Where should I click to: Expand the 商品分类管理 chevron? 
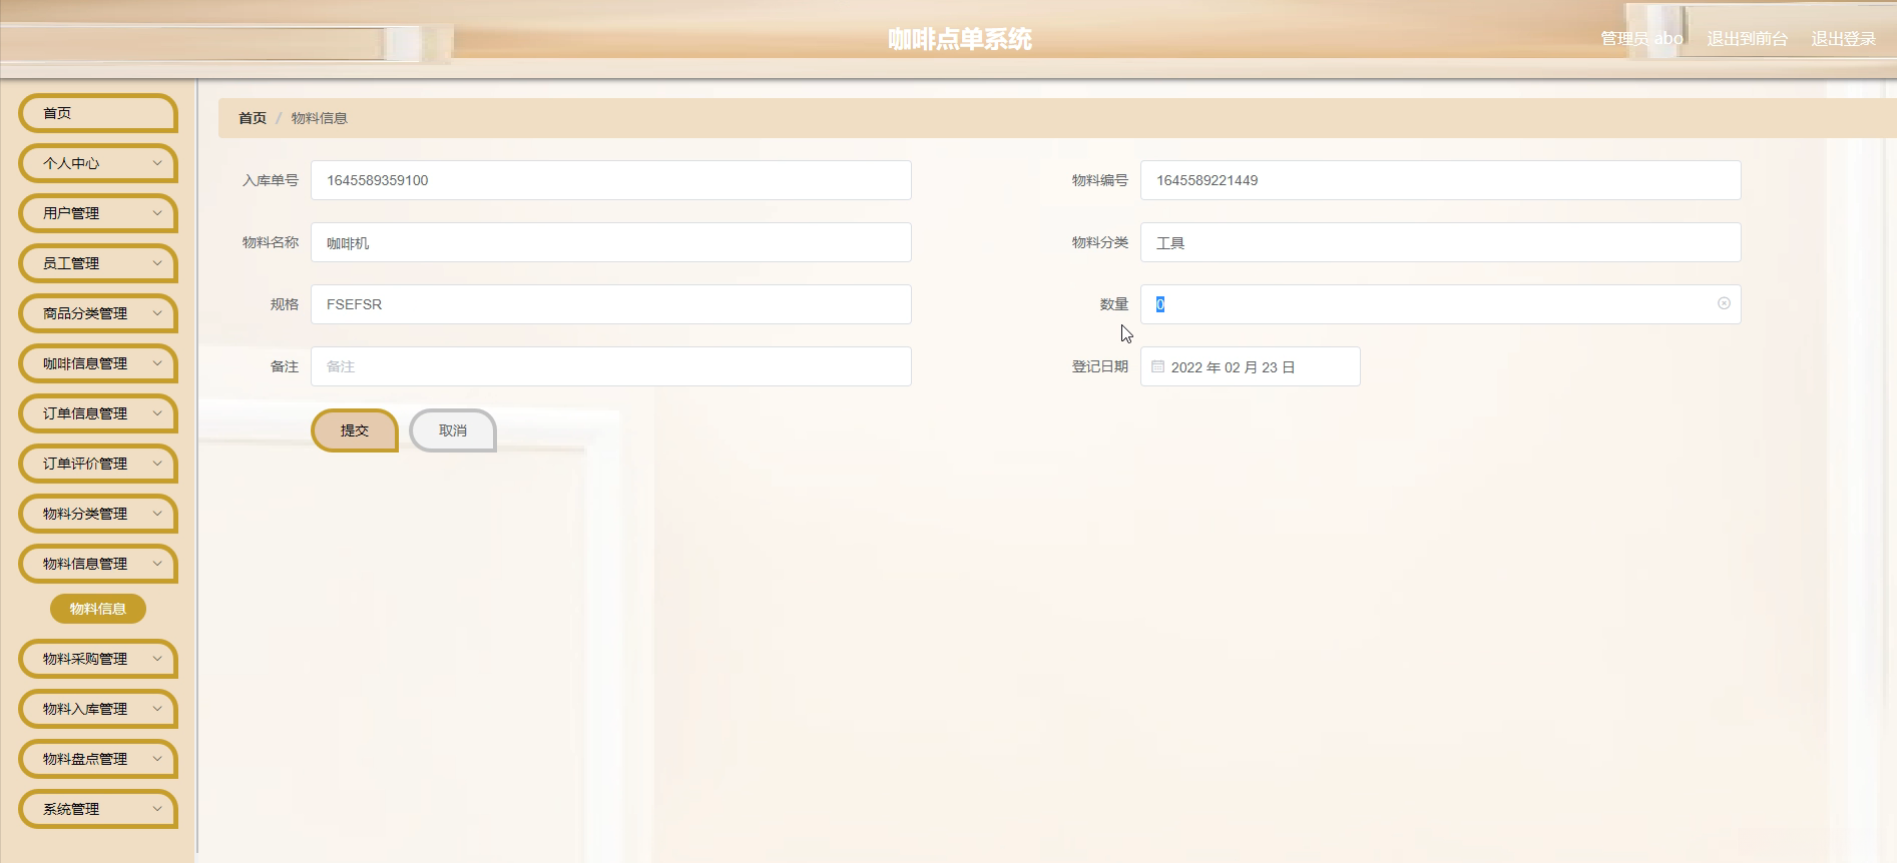(x=157, y=313)
